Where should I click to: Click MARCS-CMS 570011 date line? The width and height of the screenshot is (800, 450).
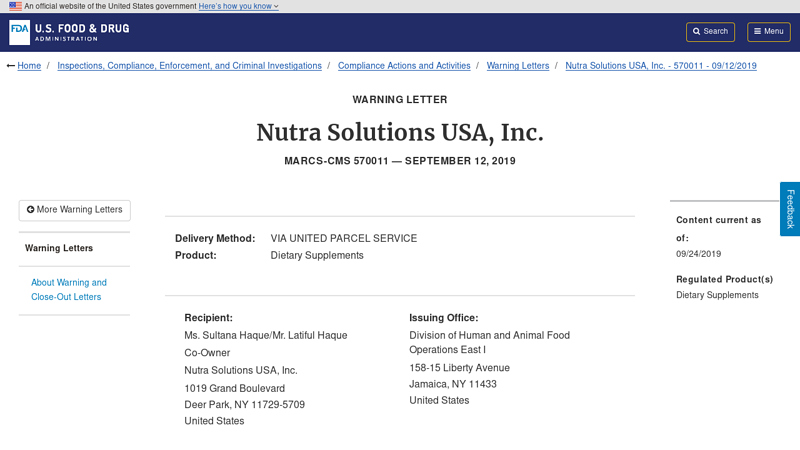click(400, 161)
